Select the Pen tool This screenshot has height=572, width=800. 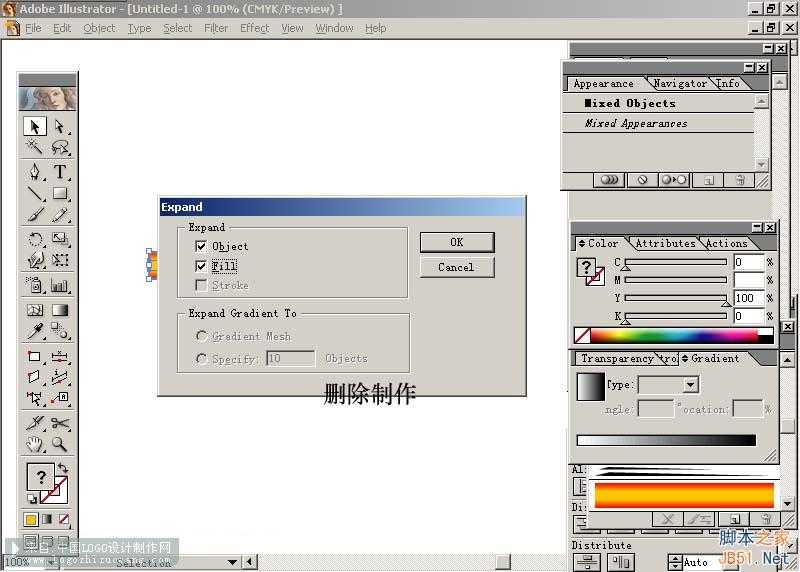(x=35, y=172)
